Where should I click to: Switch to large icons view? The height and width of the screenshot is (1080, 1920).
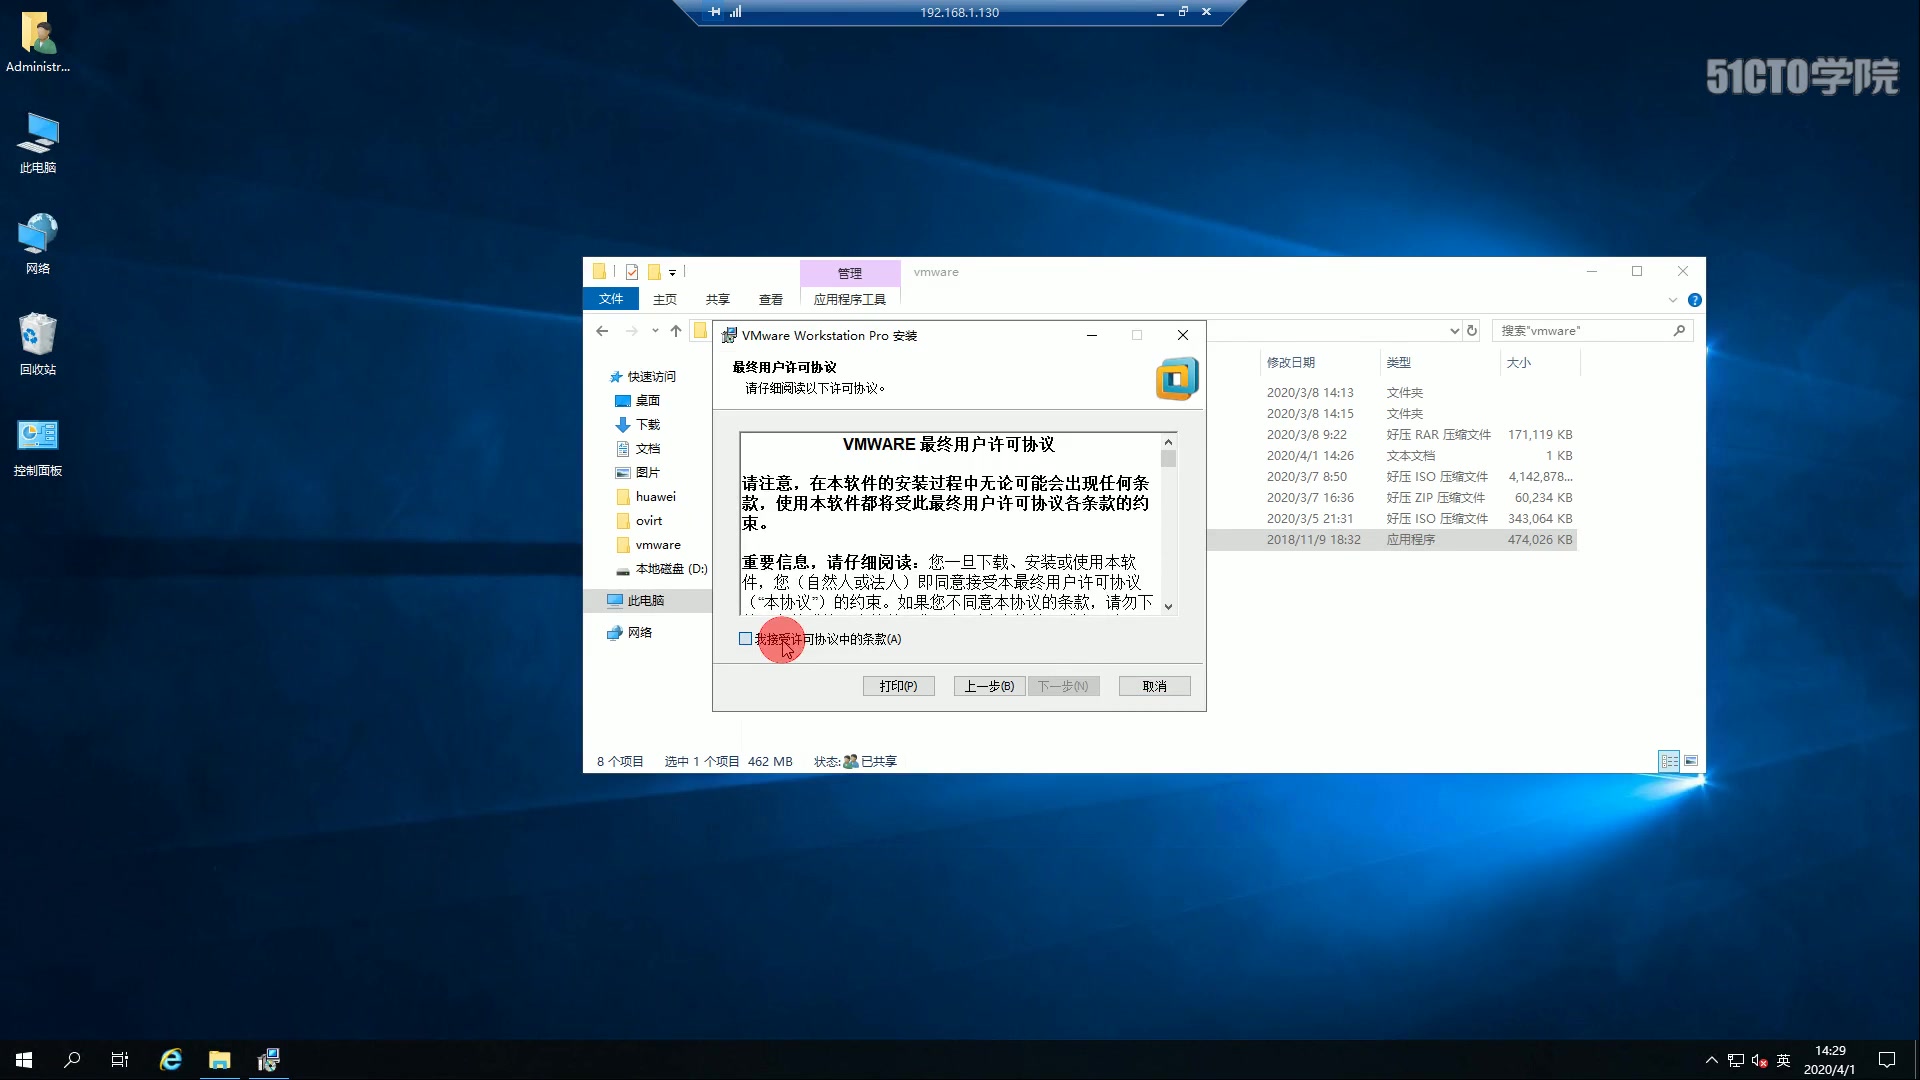(1691, 761)
